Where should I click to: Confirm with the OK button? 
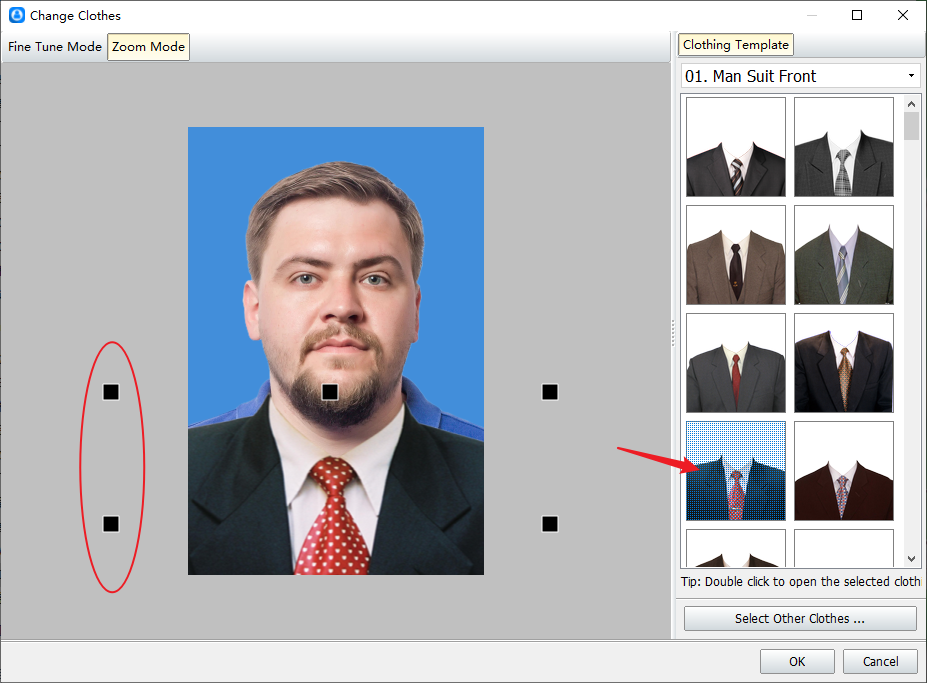pyautogui.click(x=797, y=661)
